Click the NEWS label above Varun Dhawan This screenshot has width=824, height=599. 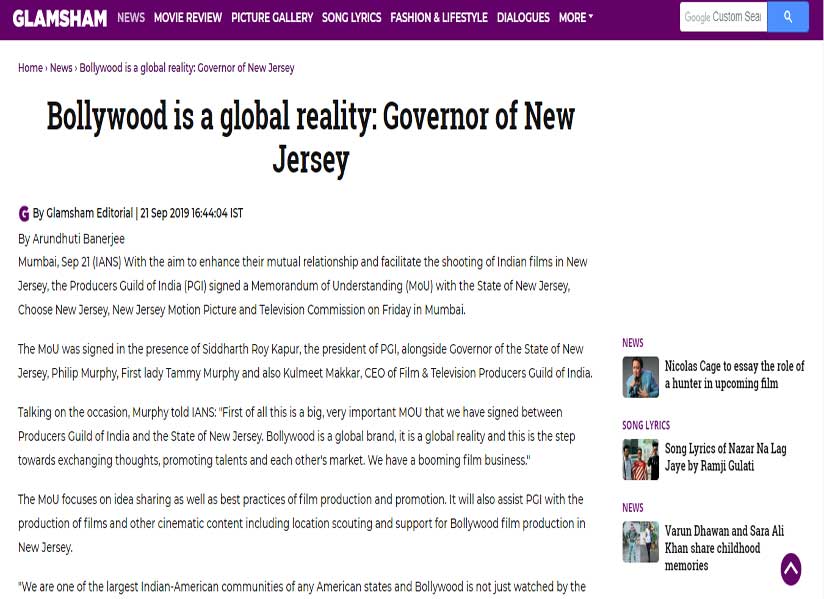coord(633,508)
